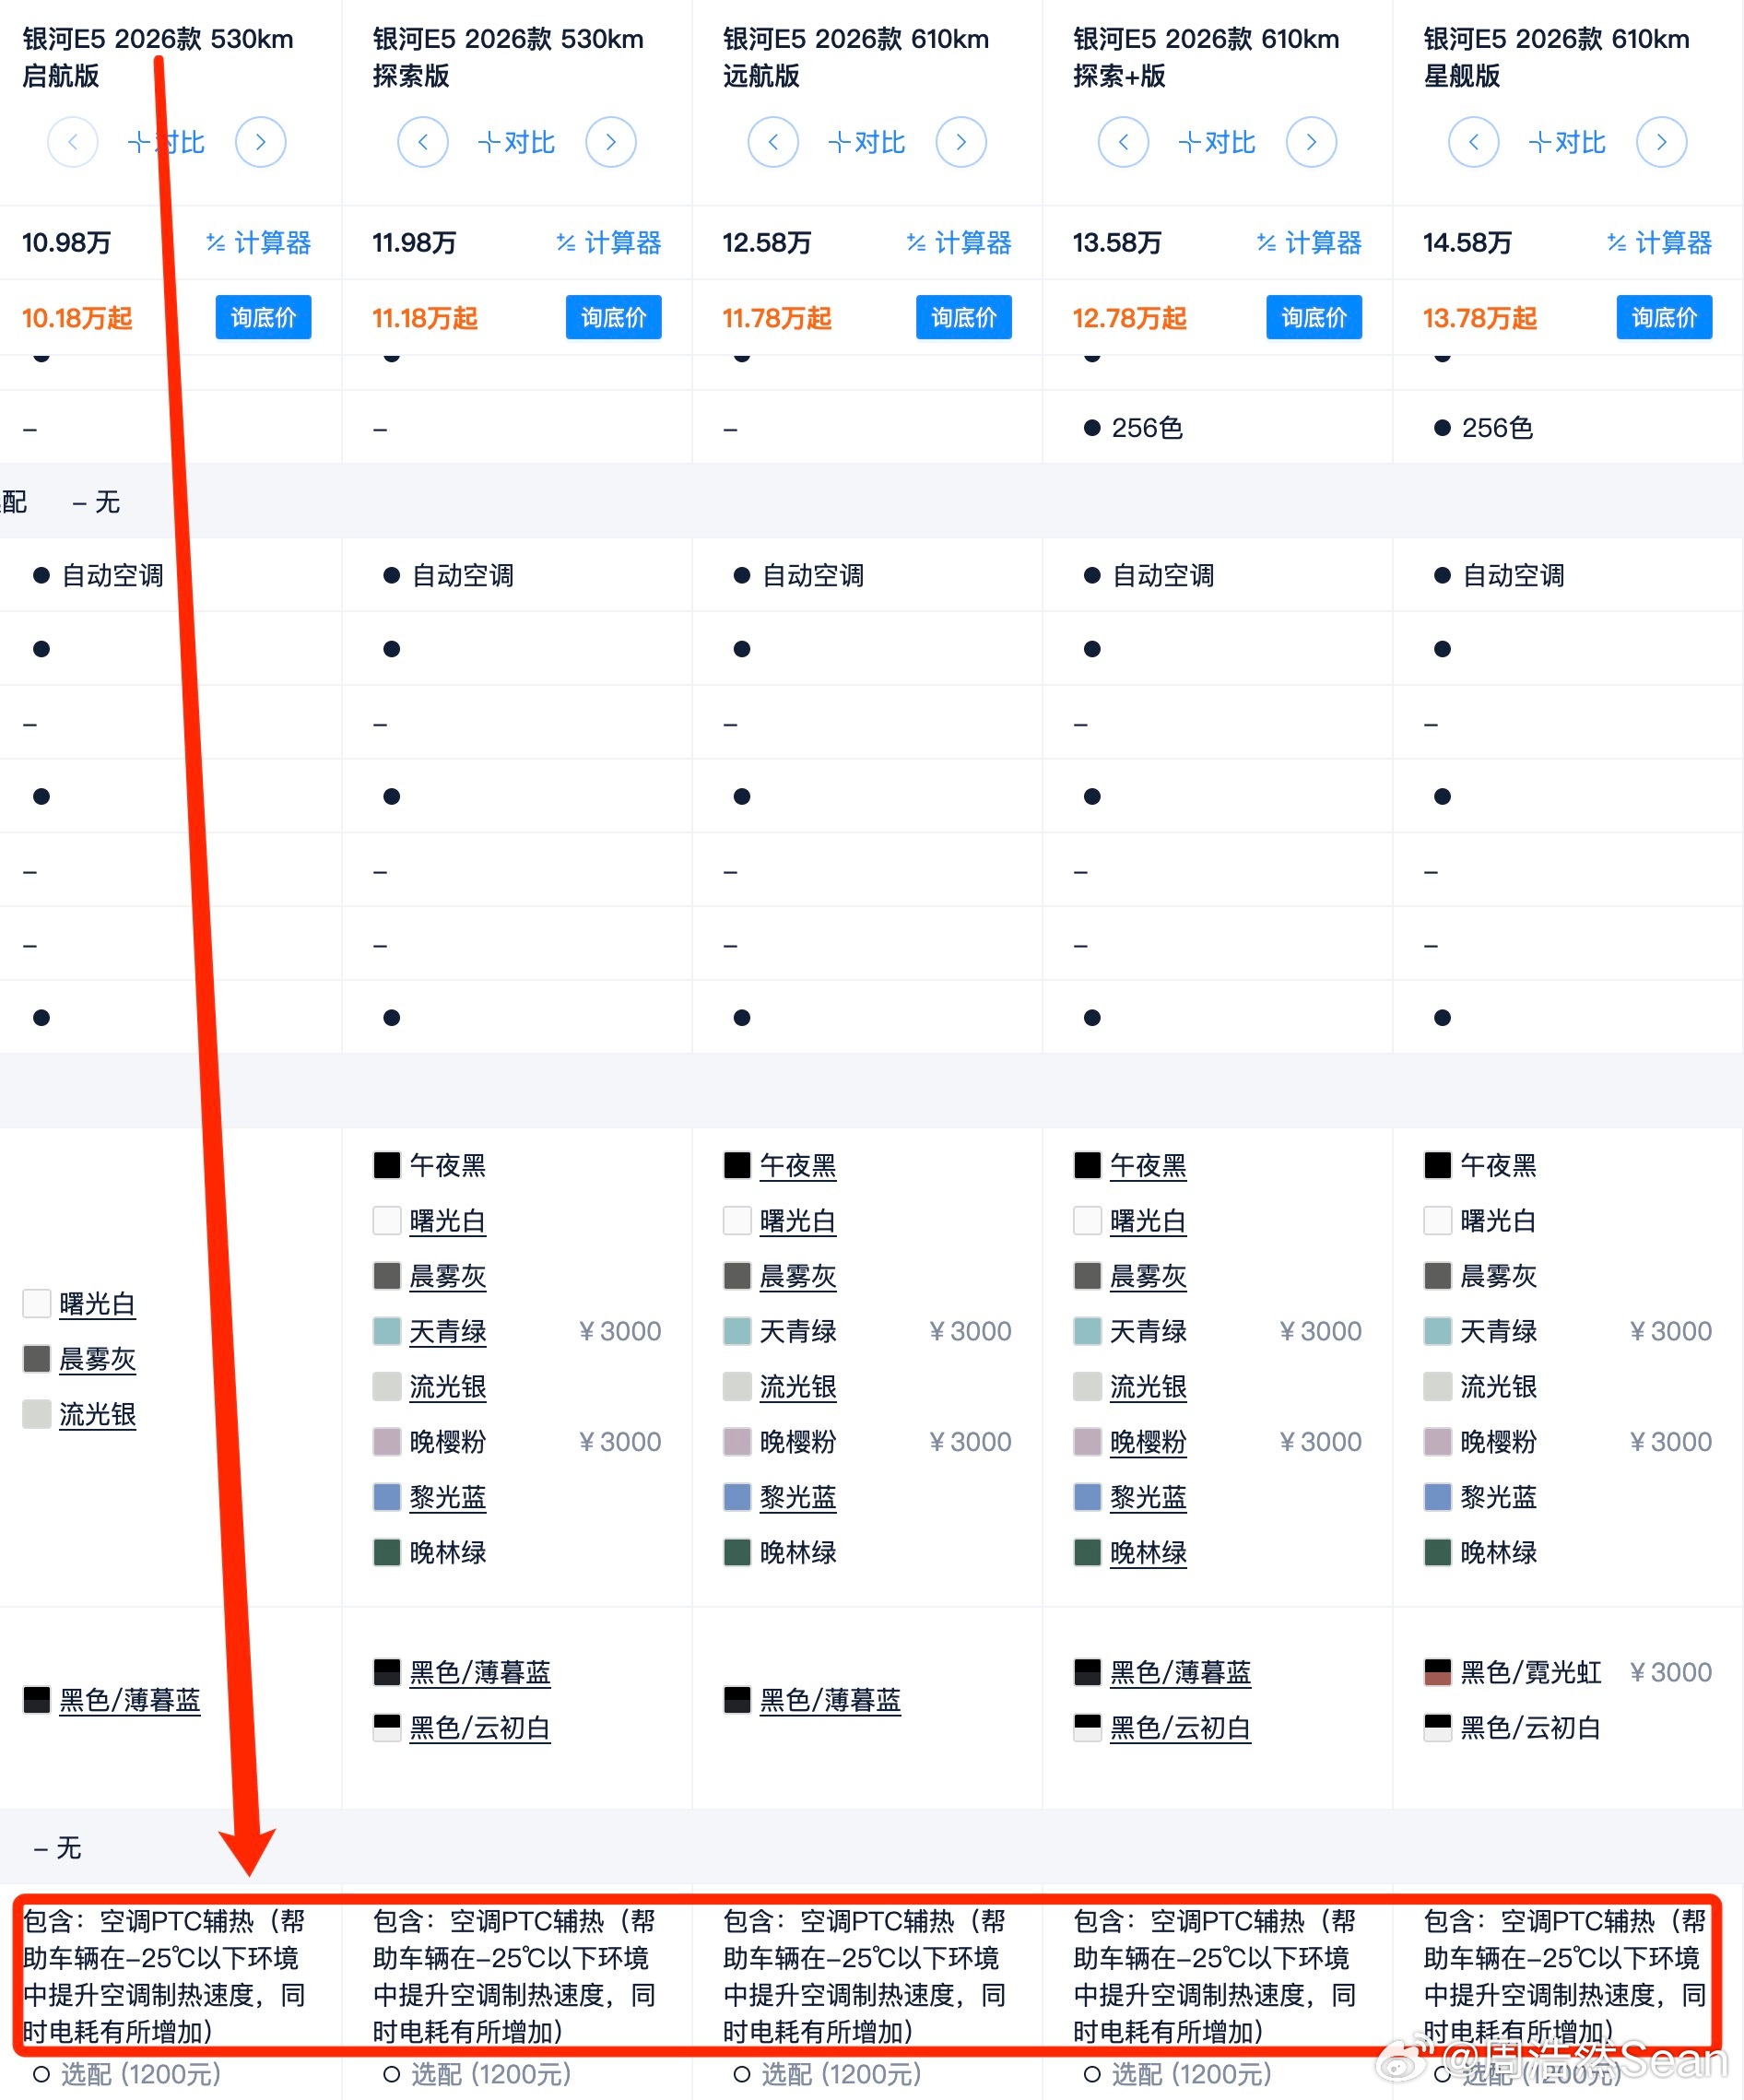This screenshot has width=1744, height=2100.
Task: Click 银河E5 2026款 610km 远航版 title
Action: pos(856,57)
